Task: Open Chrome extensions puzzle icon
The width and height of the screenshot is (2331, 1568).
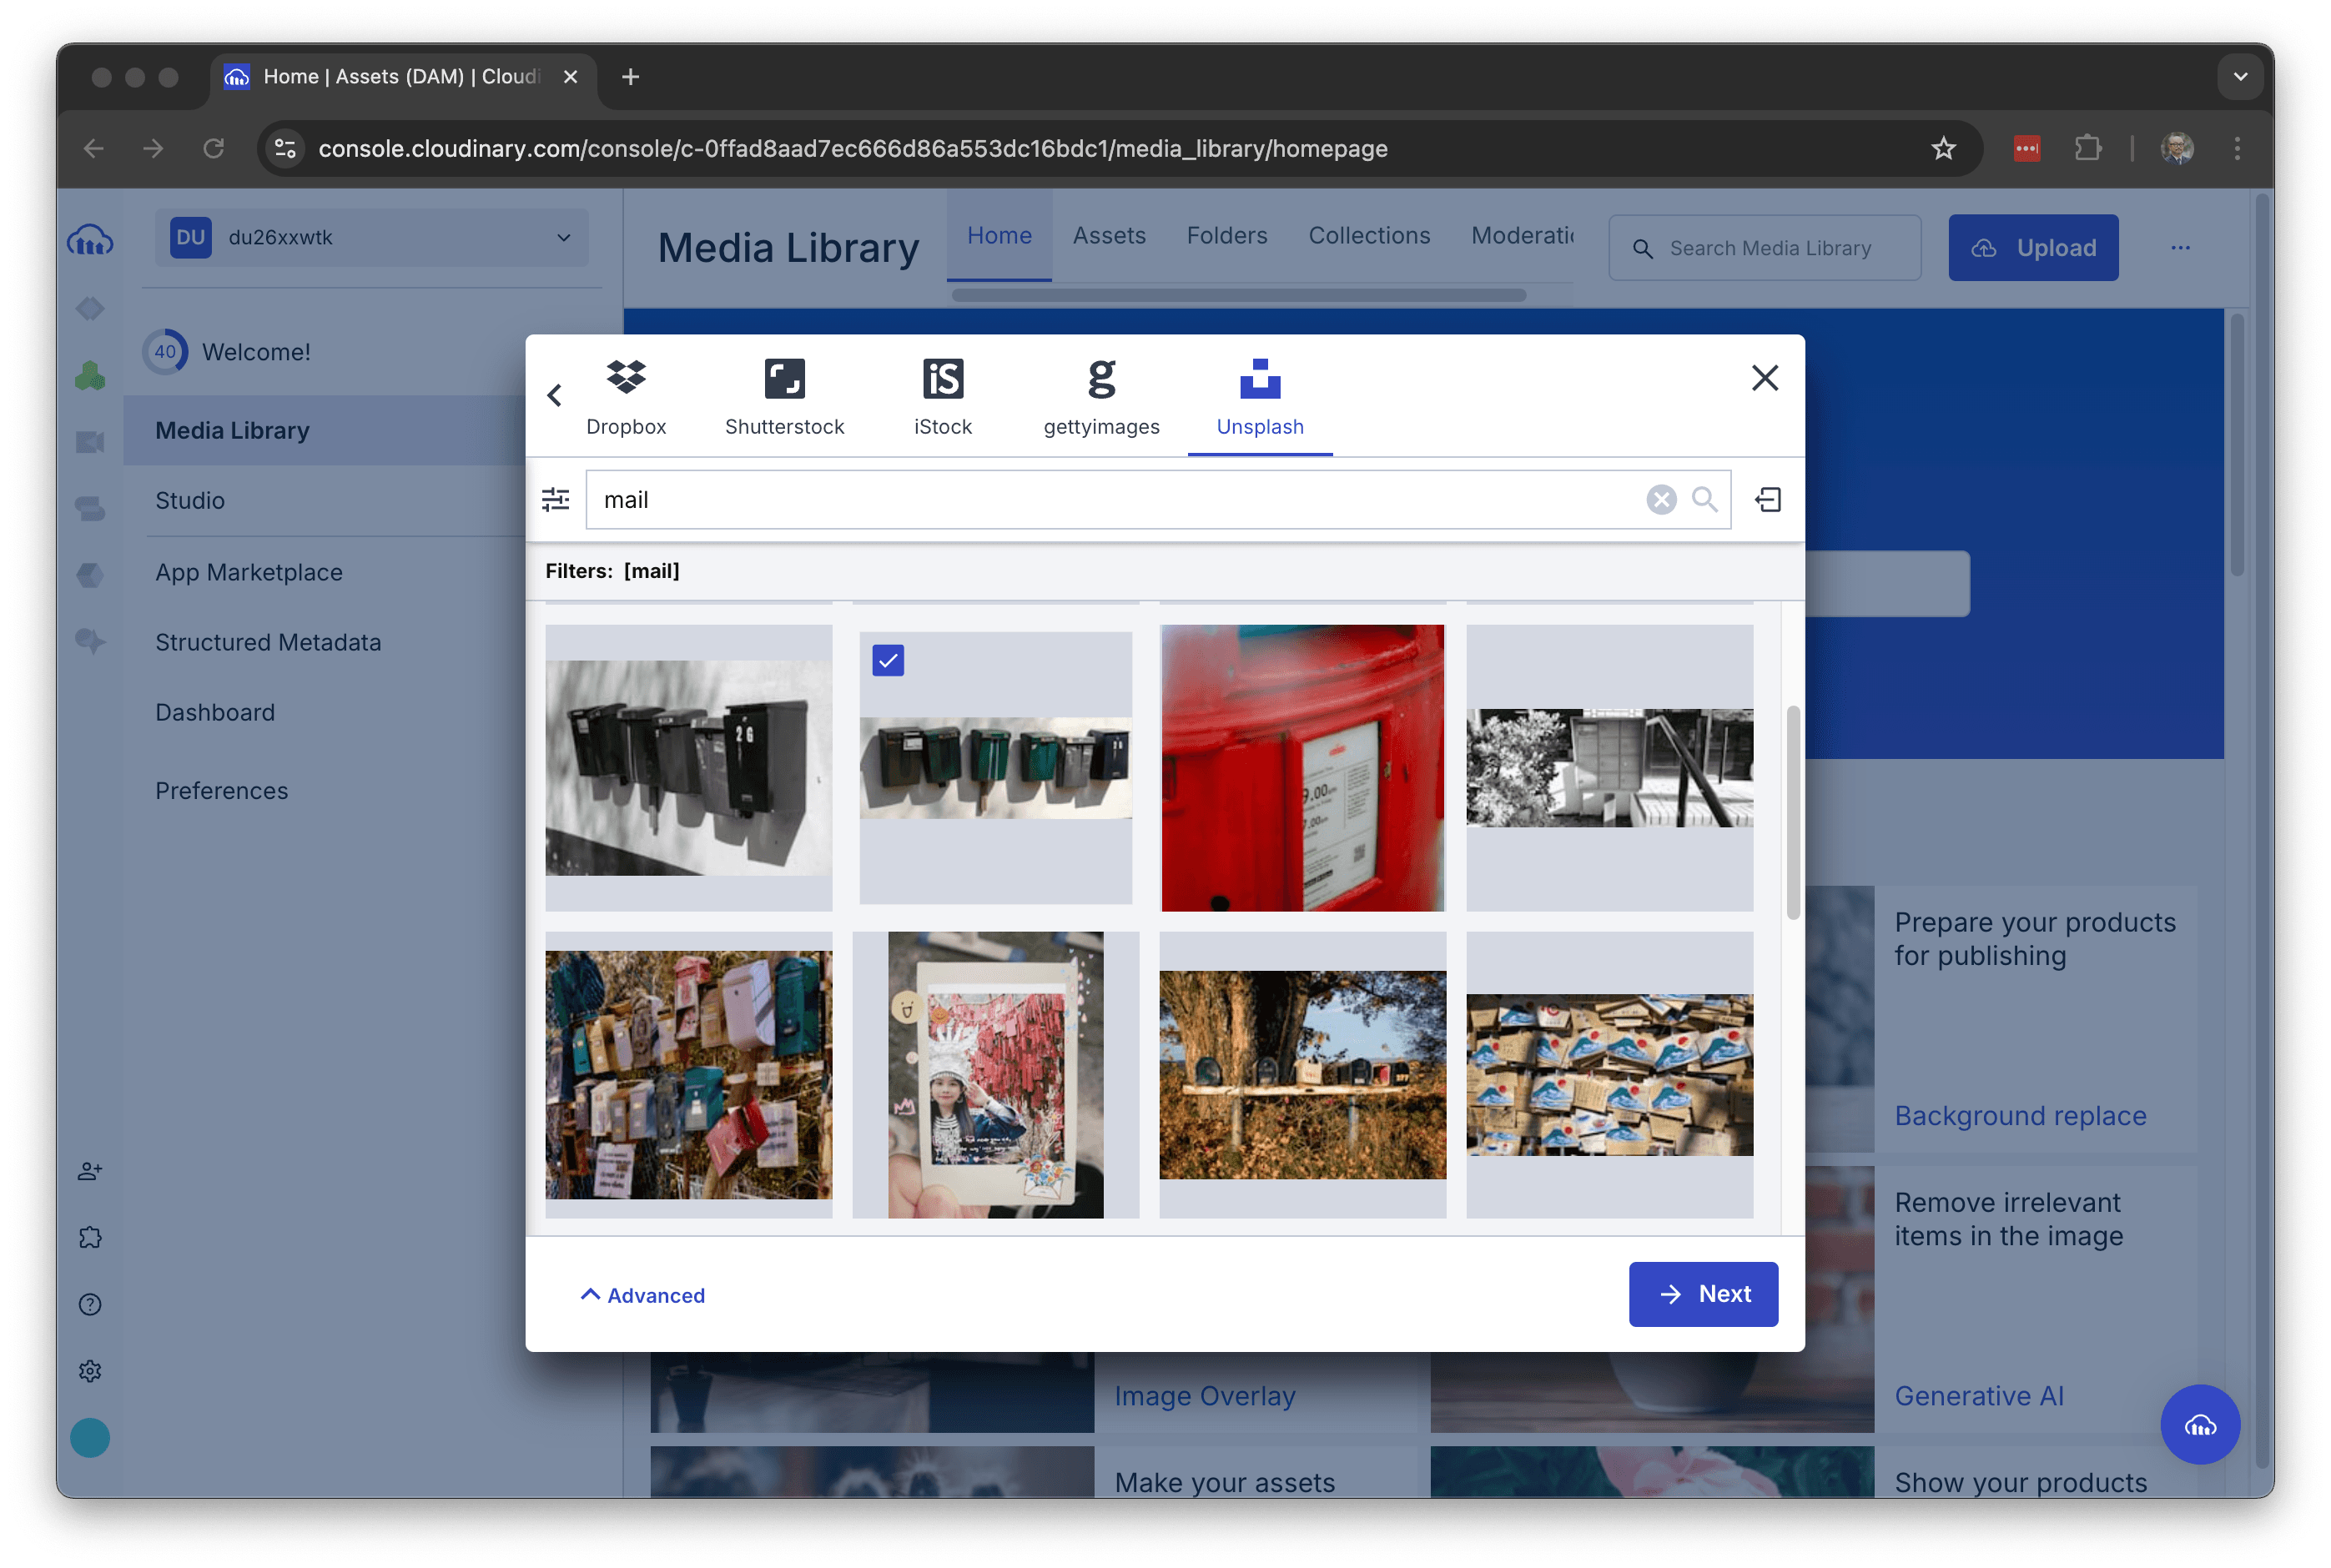Action: [x=2087, y=149]
